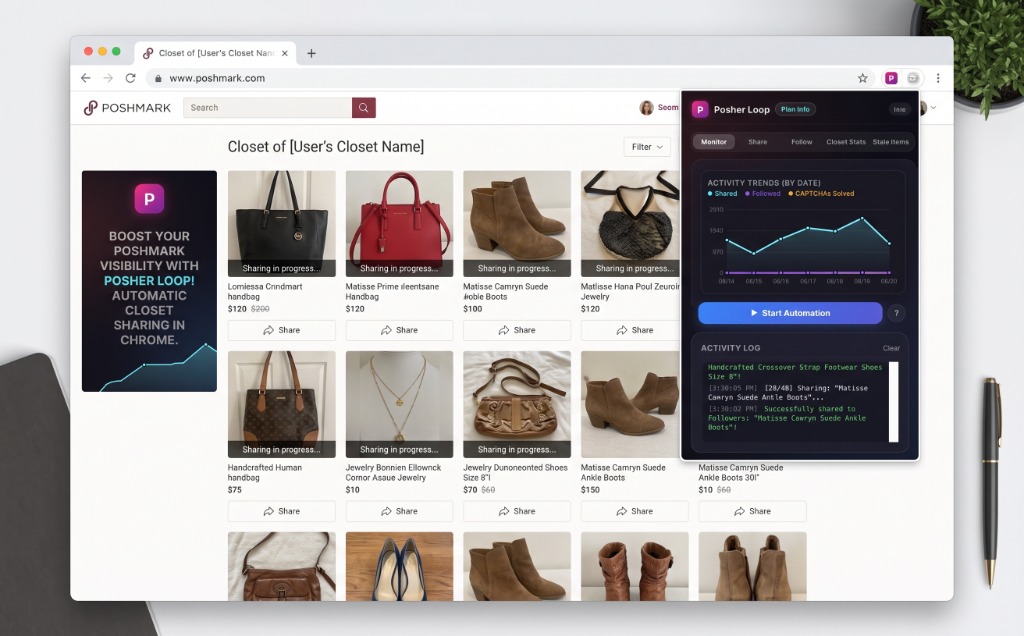Share the Matisse Camryn Suede $100 boots

click(517, 330)
